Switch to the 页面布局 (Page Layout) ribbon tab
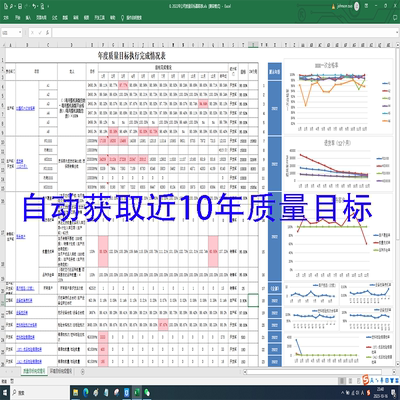400x400 pixels. pyautogui.click(x=41, y=18)
